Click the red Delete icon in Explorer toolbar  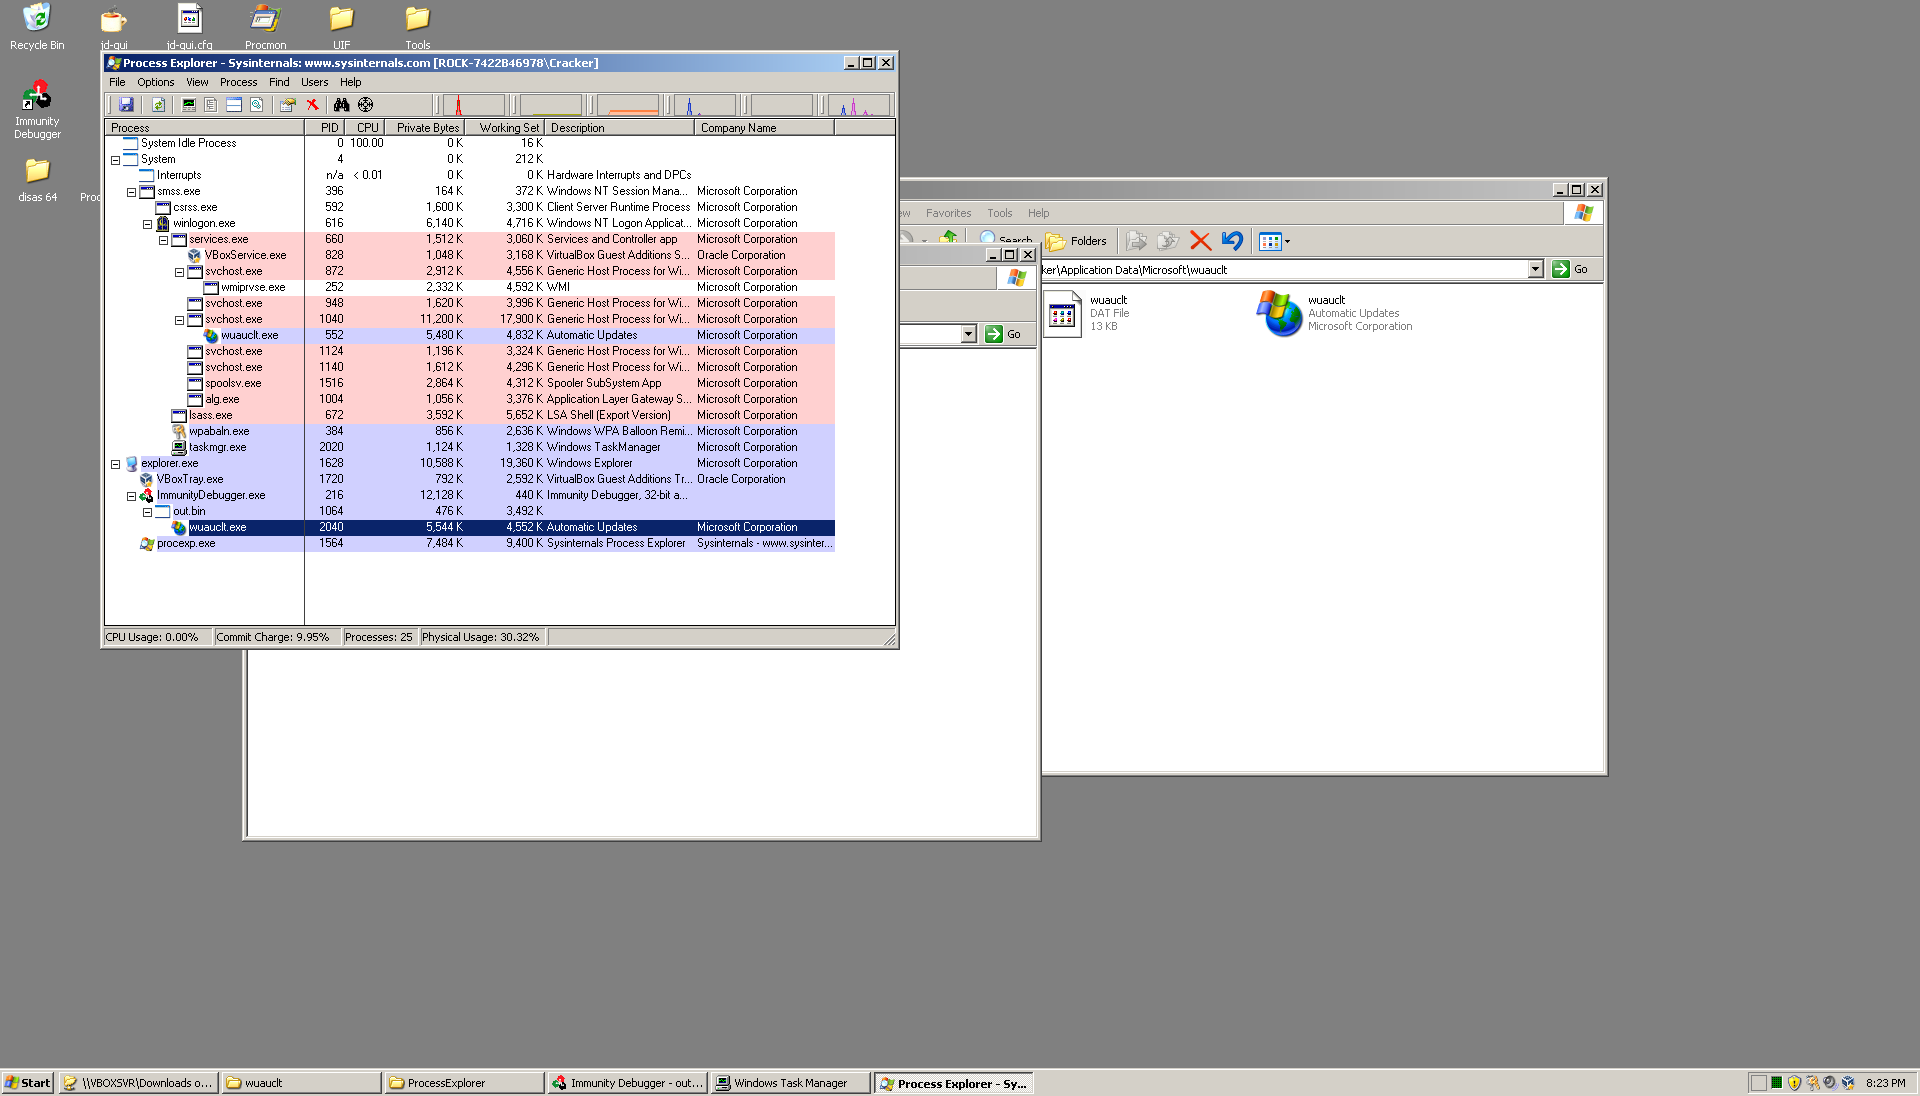(x=1201, y=241)
